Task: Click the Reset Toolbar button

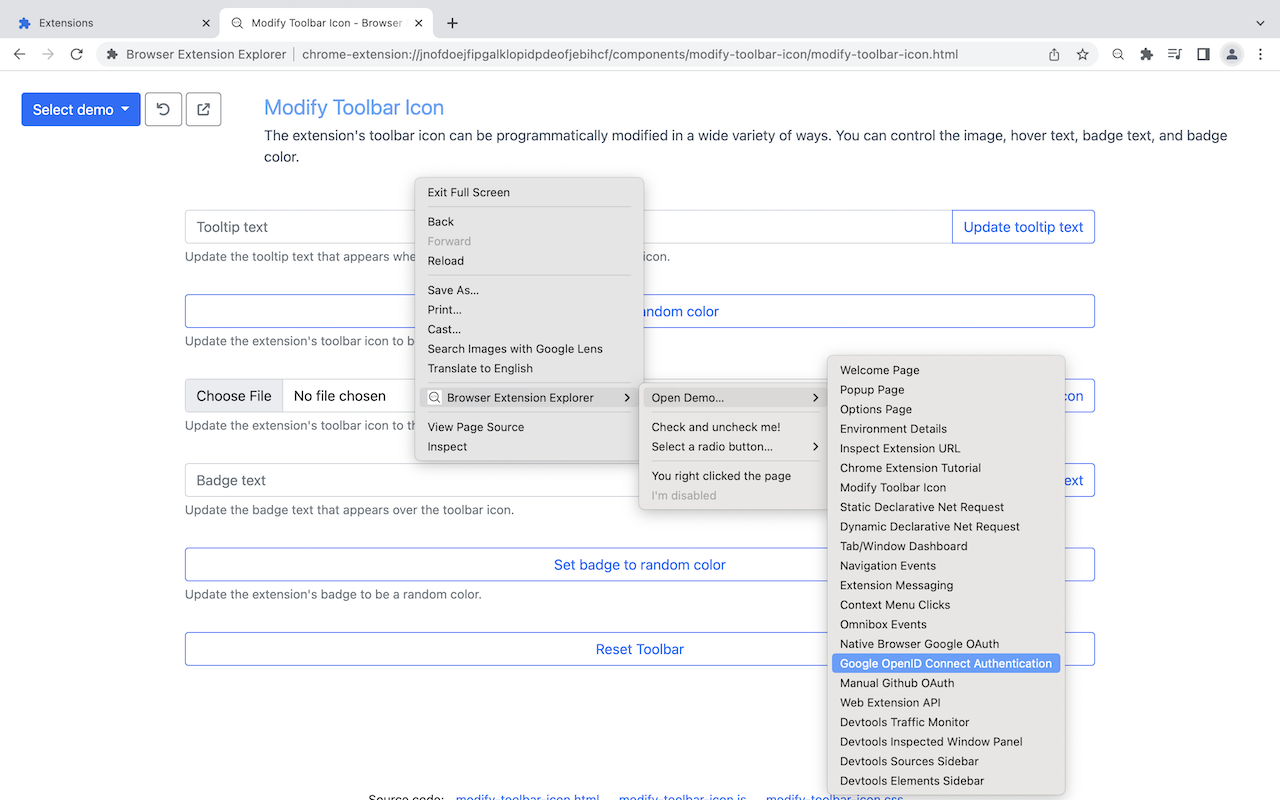Action: (x=640, y=649)
